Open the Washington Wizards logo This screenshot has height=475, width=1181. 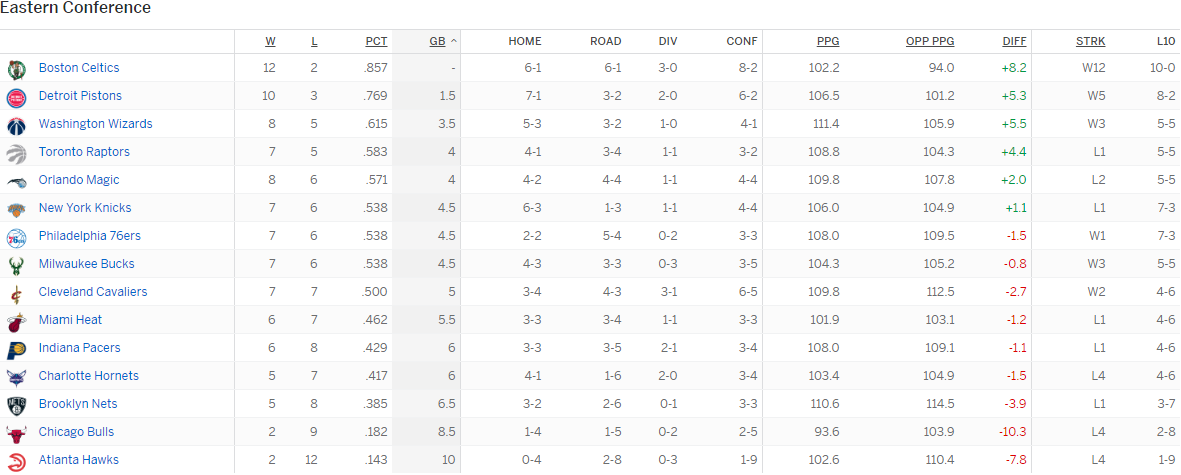[x=16, y=124]
